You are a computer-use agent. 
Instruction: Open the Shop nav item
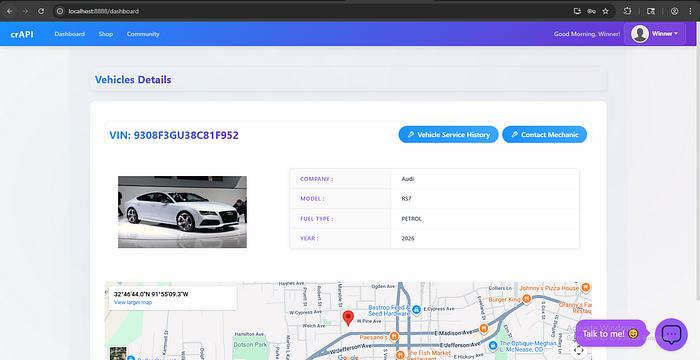coord(106,34)
